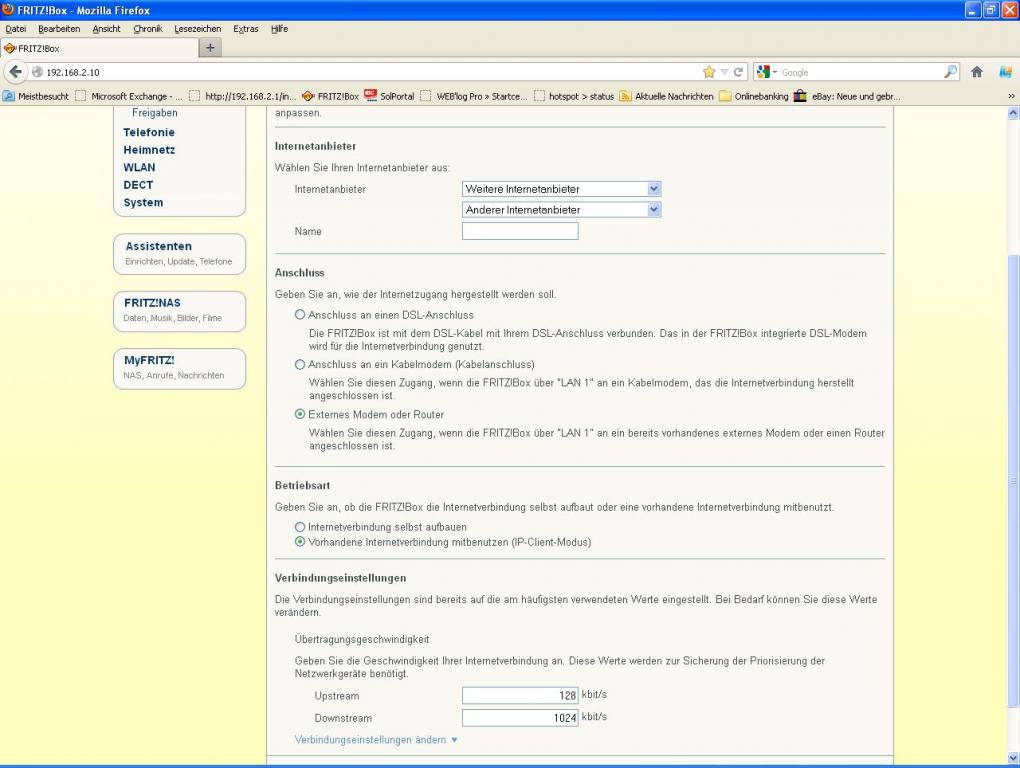This screenshot has height=768, width=1020.
Task: Open the http://192.168.2.1 bookmark
Action: (242, 96)
